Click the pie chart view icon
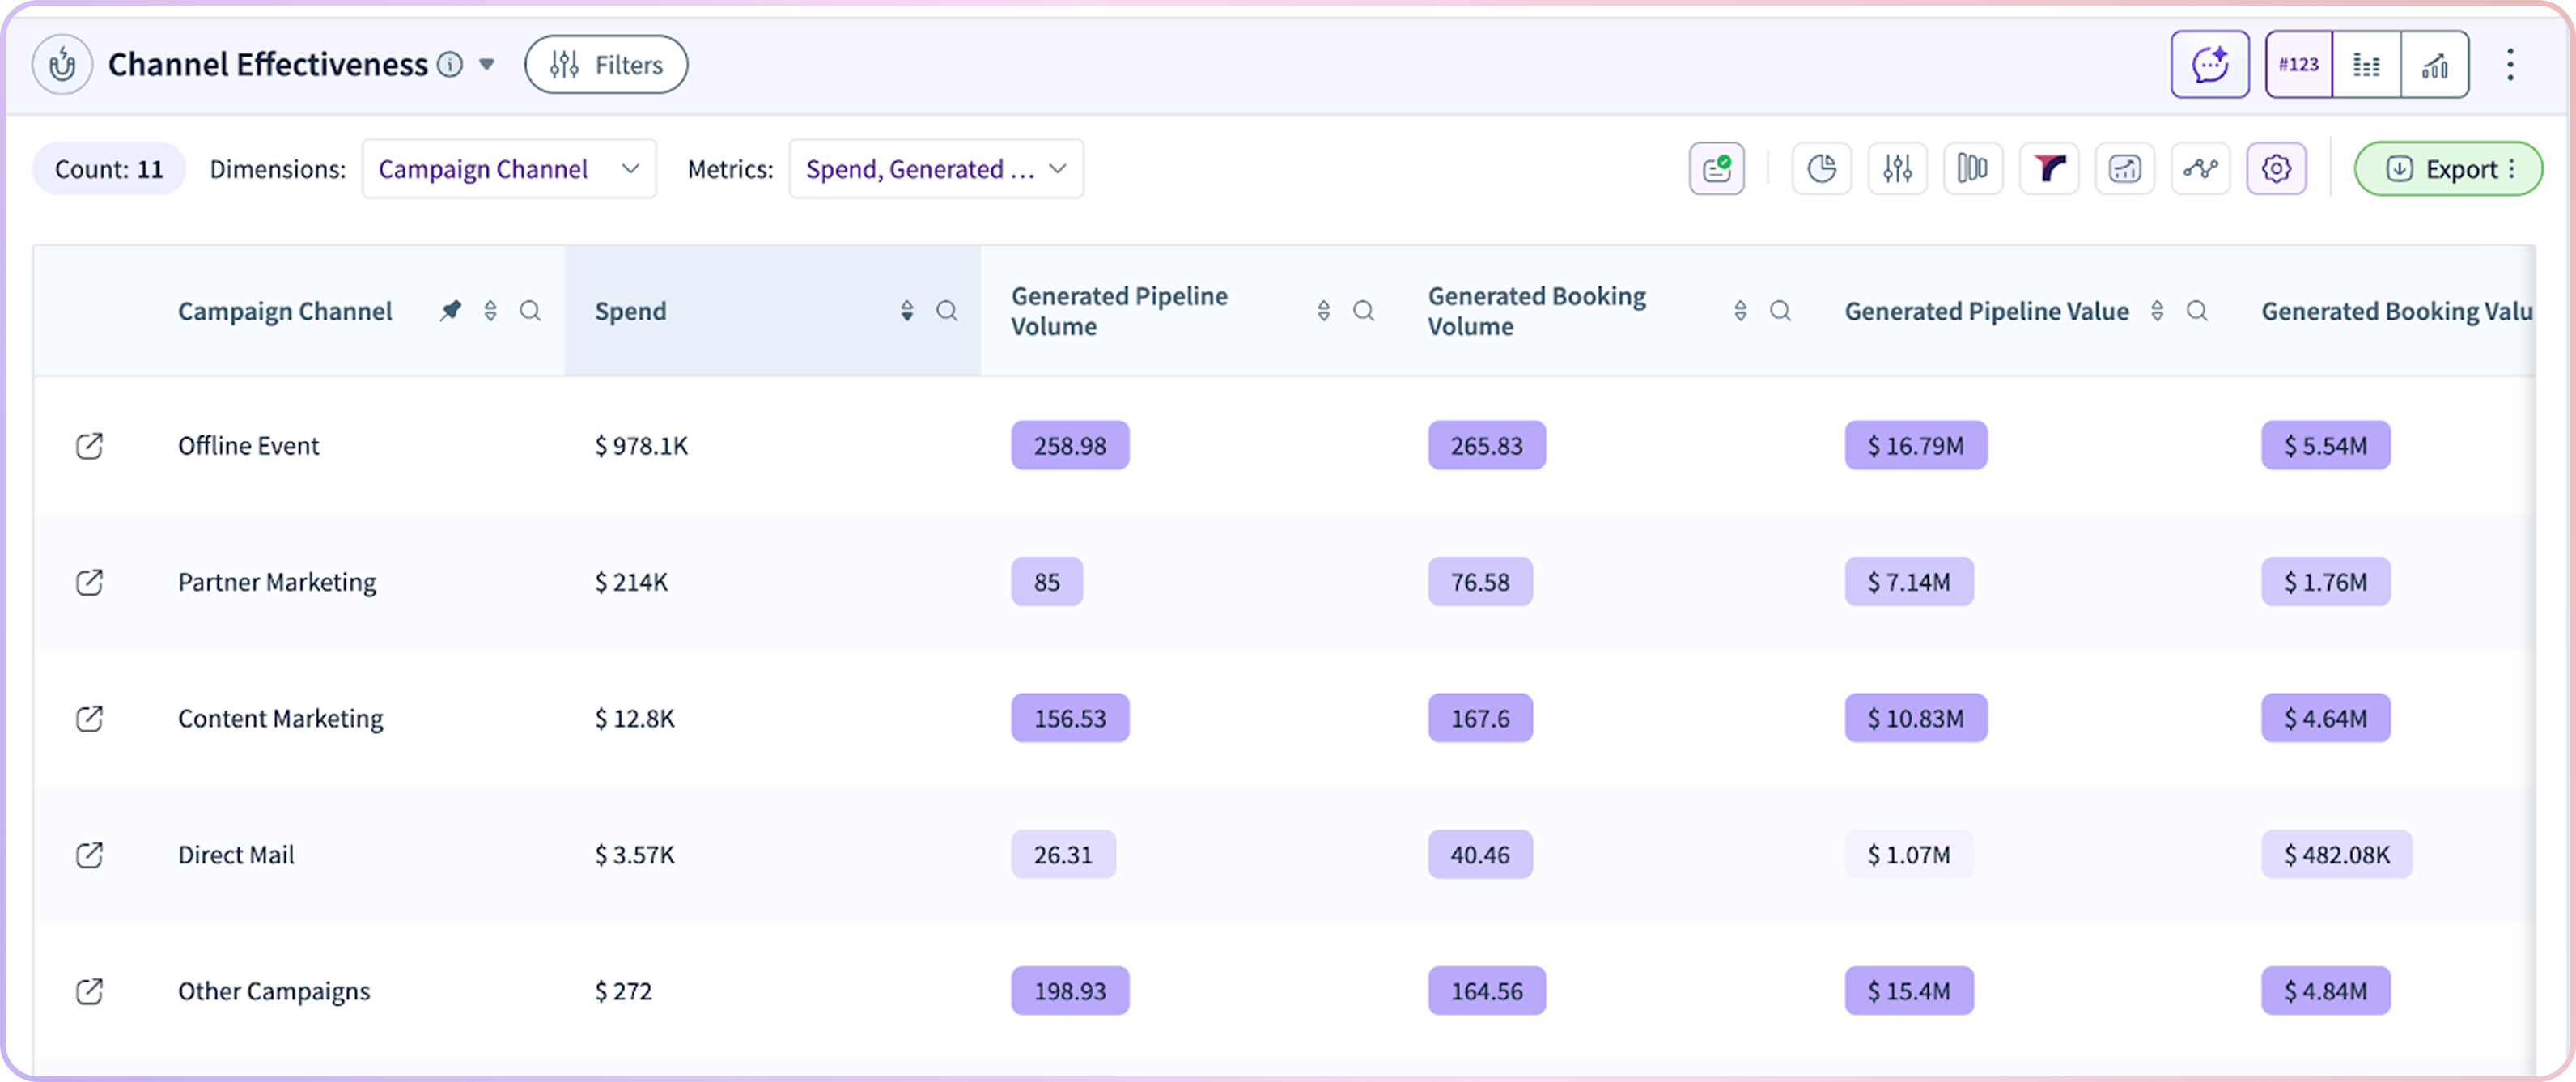This screenshot has width=2576, height=1082. tap(1821, 169)
